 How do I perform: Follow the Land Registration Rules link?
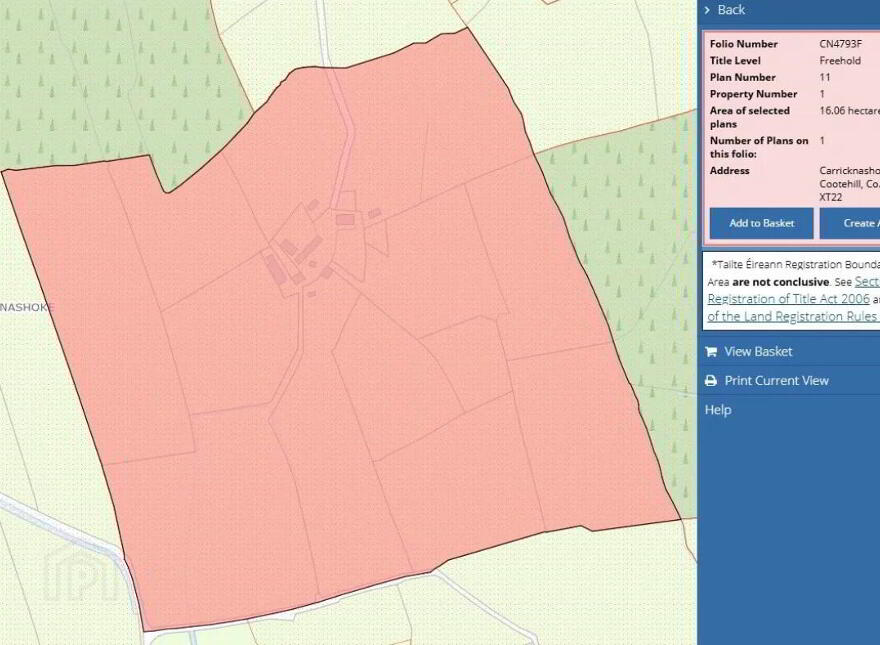point(792,317)
